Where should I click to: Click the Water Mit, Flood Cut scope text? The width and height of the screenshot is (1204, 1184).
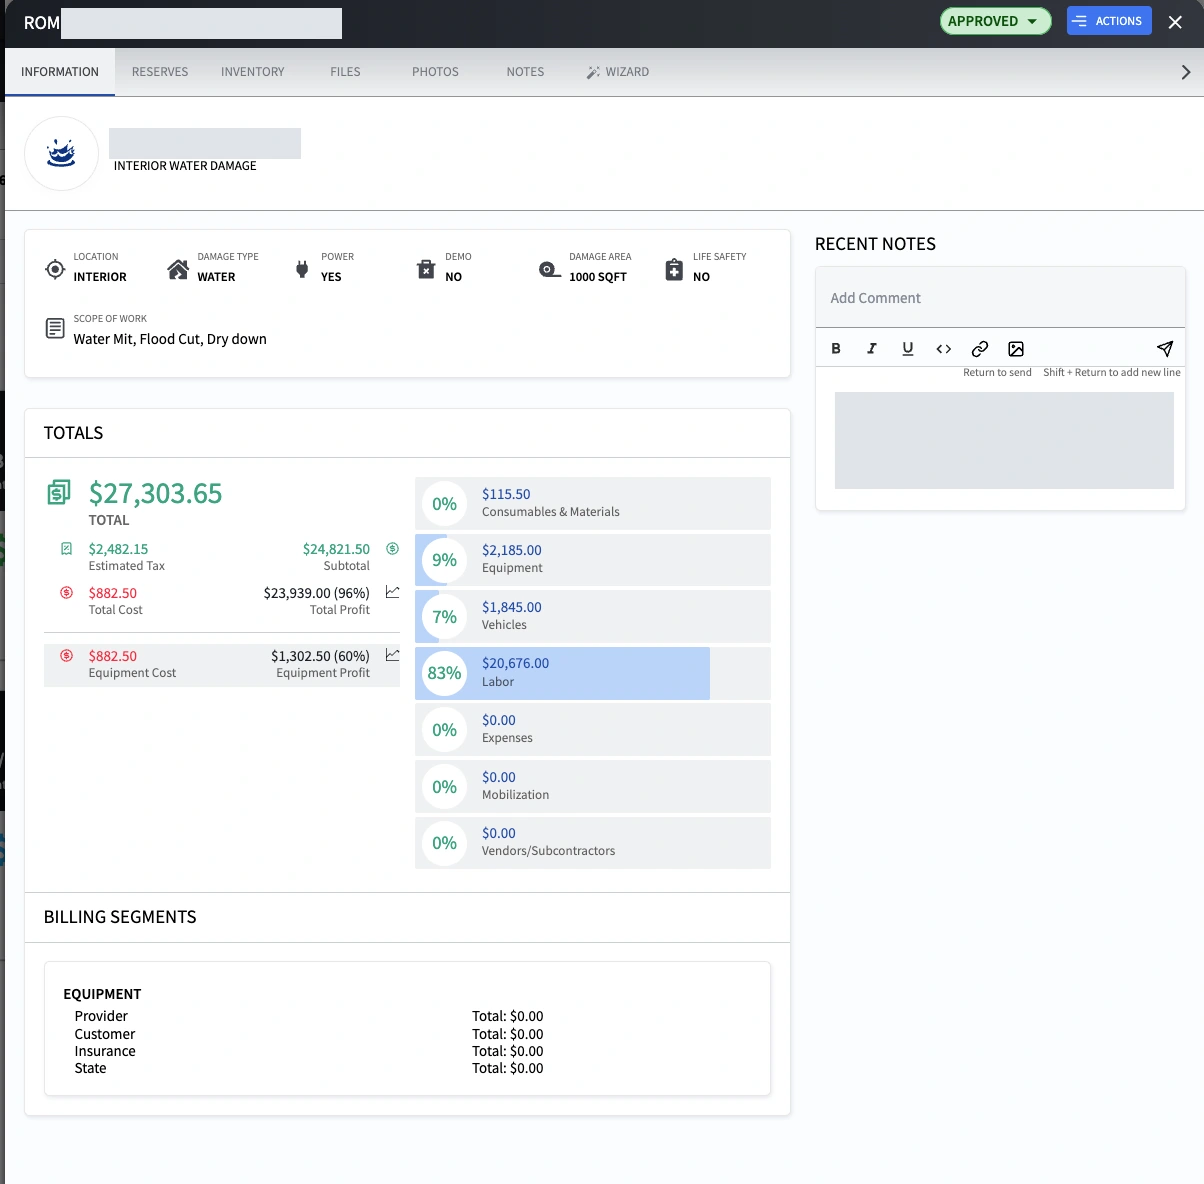(170, 339)
